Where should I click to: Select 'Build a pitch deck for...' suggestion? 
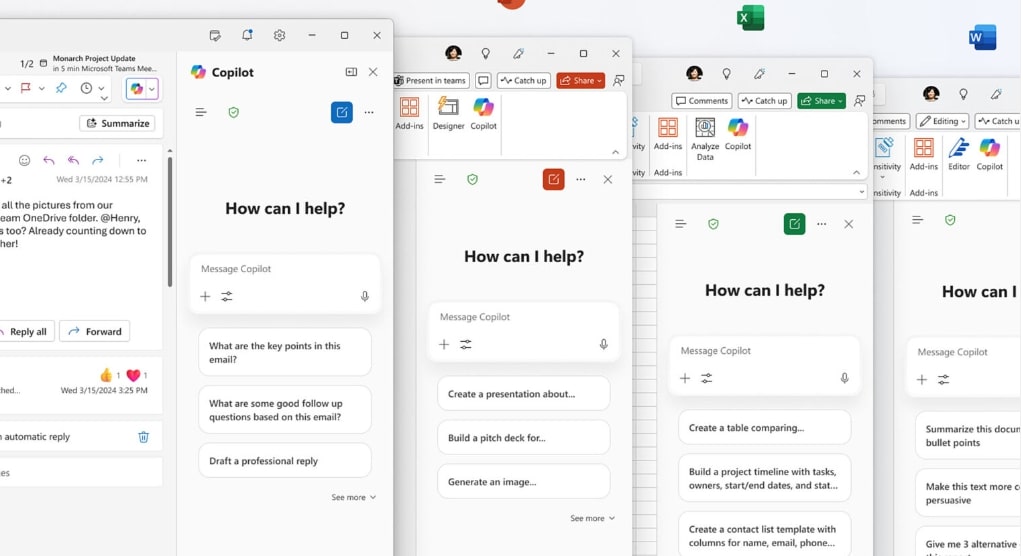[524, 438]
